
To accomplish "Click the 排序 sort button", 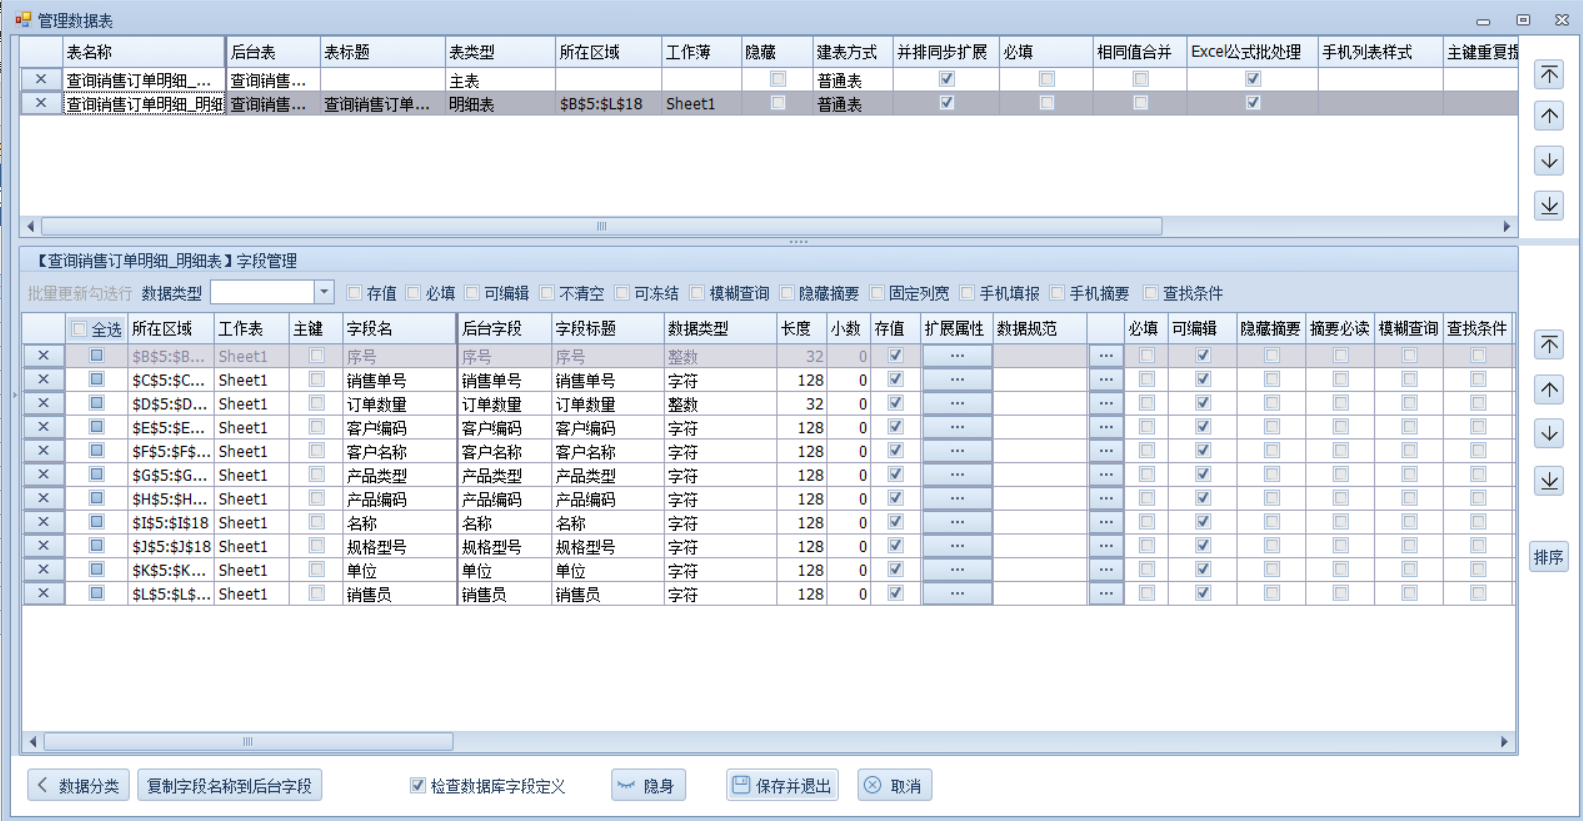I will click(1548, 557).
